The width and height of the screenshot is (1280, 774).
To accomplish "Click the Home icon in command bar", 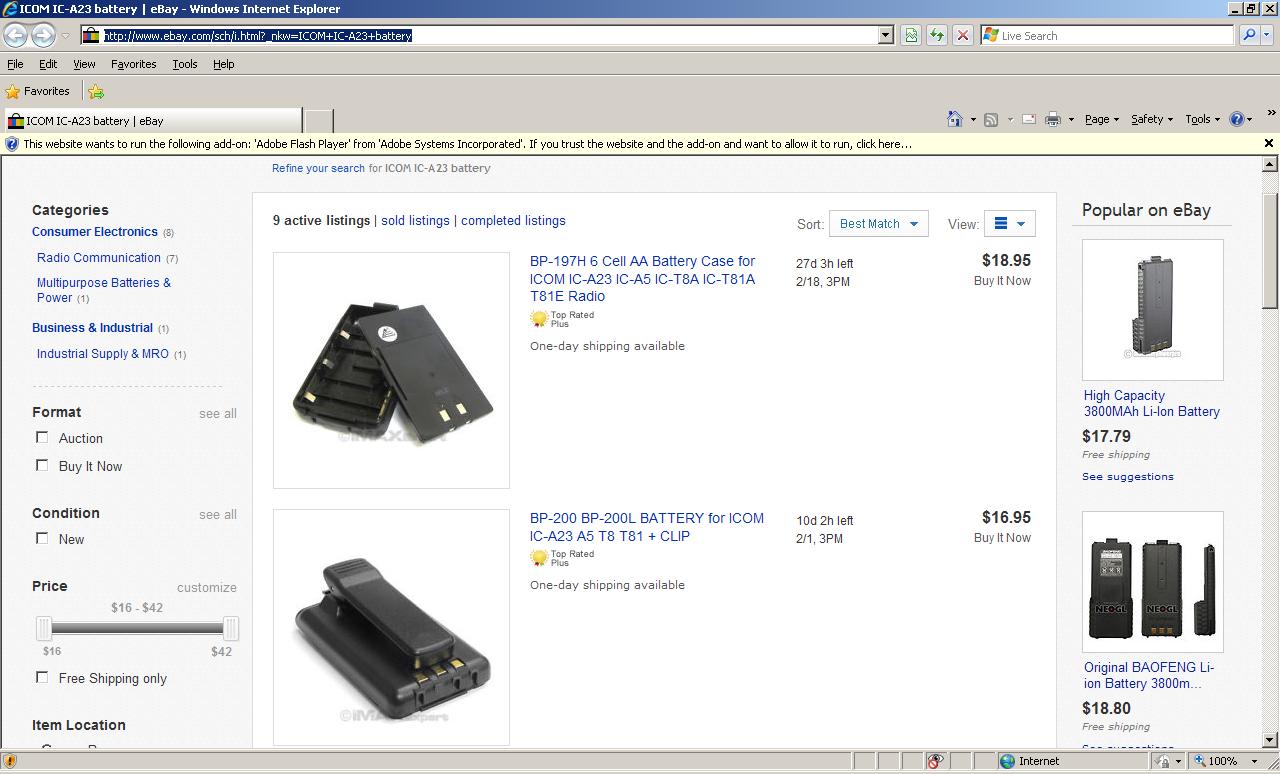I will pyautogui.click(x=955, y=119).
